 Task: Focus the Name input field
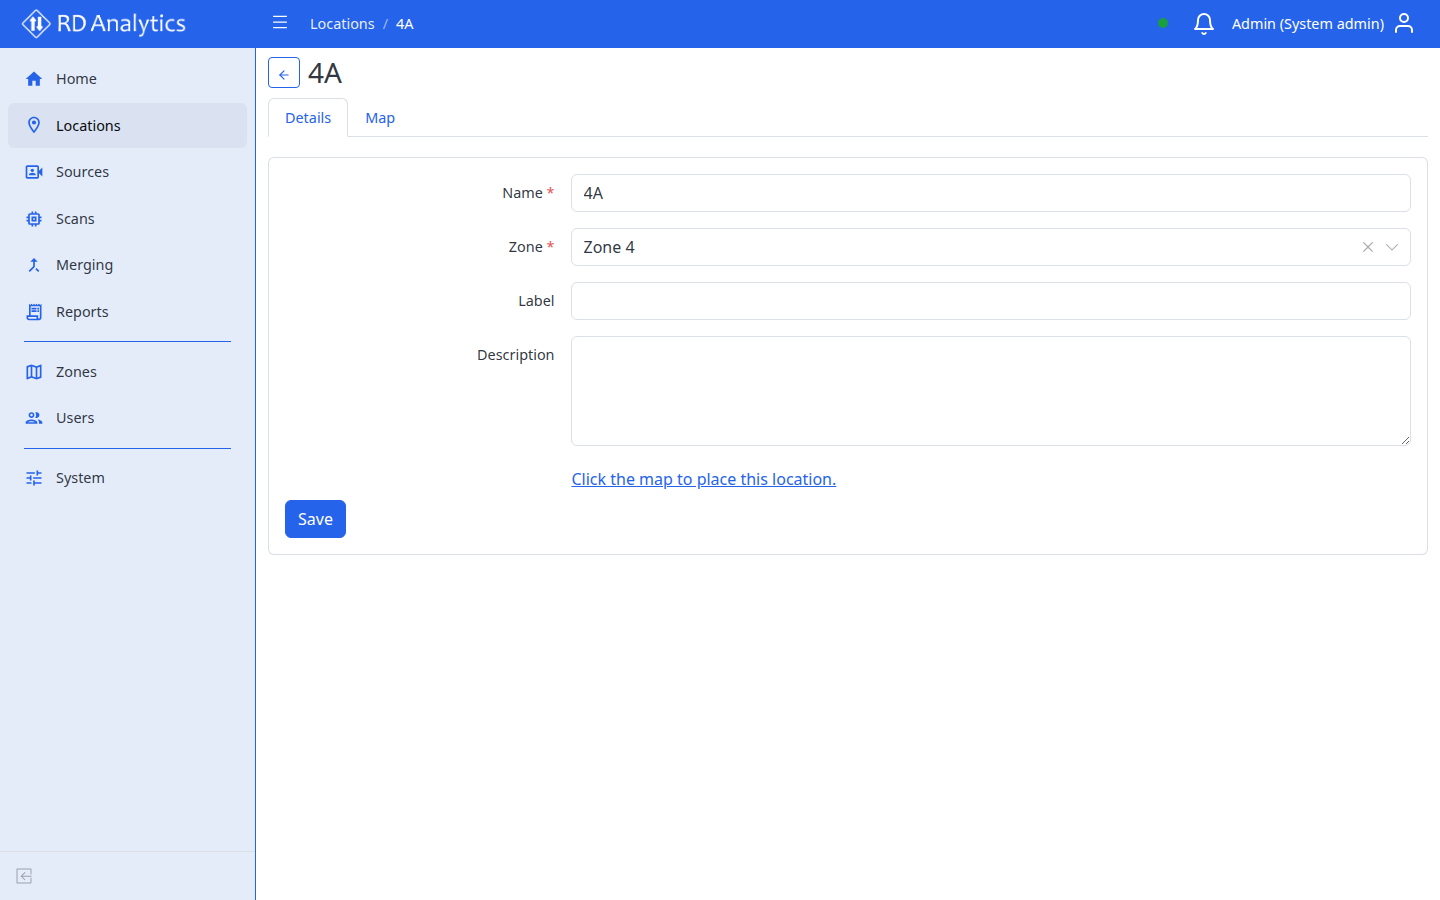[990, 193]
